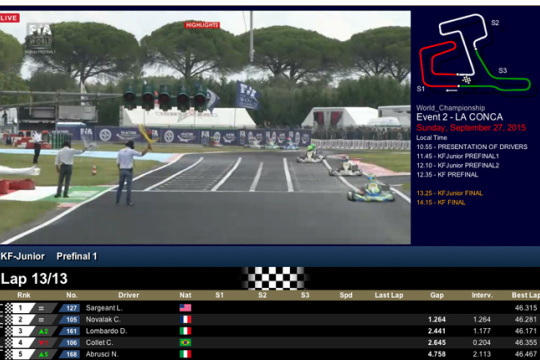Viewport: 540px width, 360px height.
Task: Click the Interv. column header
Action: pos(482,295)
